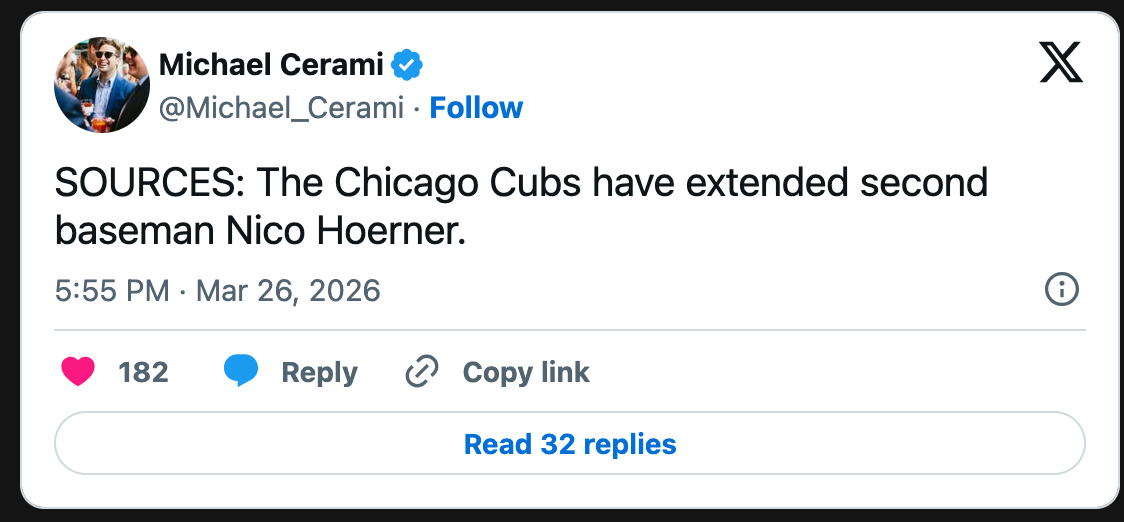The height and width of the screenshot is (522, 1124).
Task: Open the tweet info circle icon
Action: pos(1060,290)
